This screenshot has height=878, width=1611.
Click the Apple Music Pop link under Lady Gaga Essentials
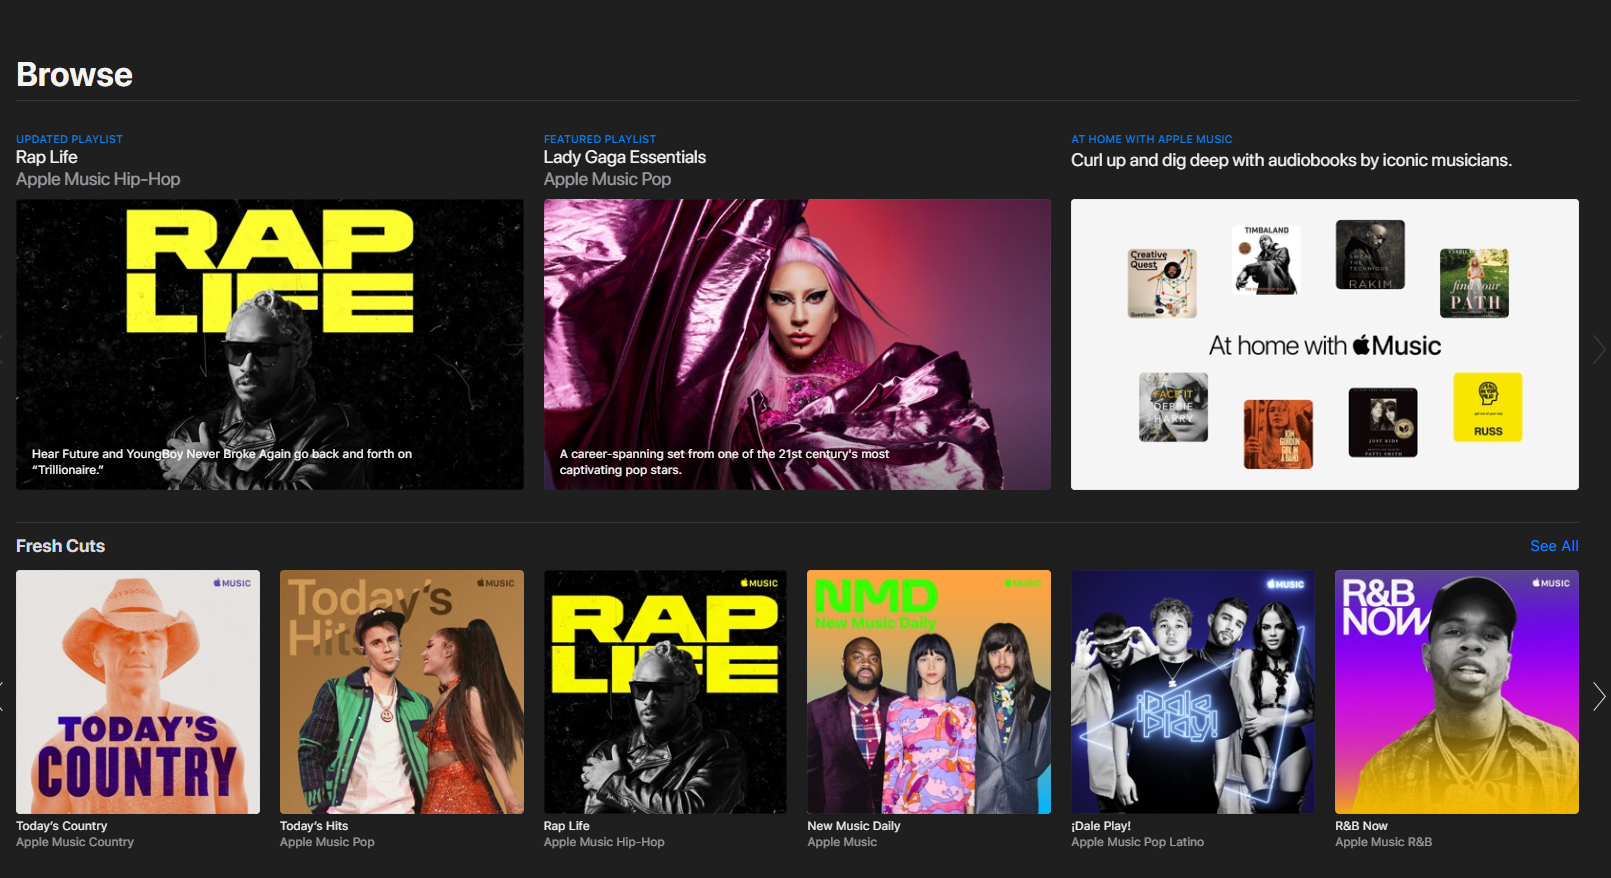(607, 179)
